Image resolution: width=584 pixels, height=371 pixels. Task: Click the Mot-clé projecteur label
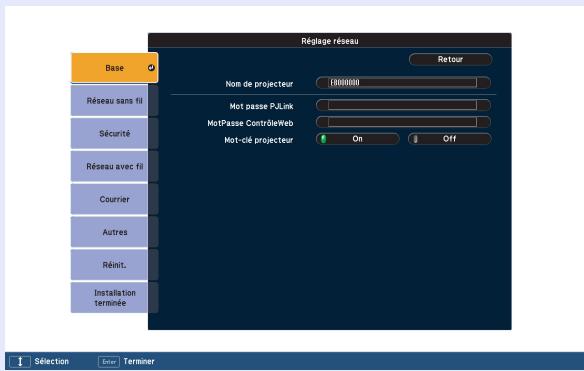[258, 140]
